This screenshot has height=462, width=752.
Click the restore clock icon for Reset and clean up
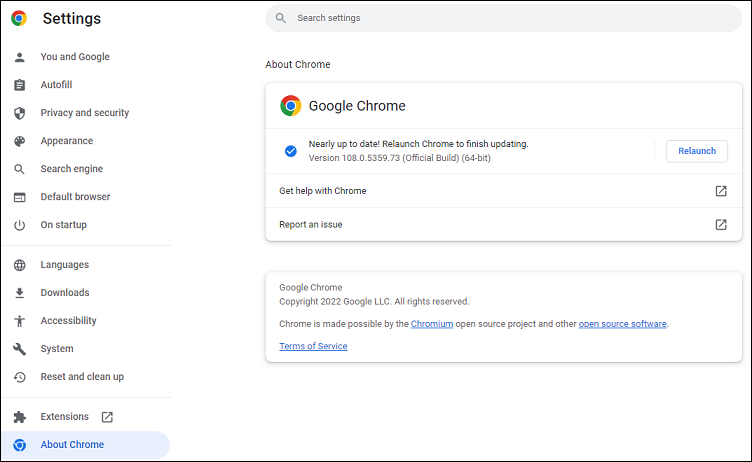point(19,377)
